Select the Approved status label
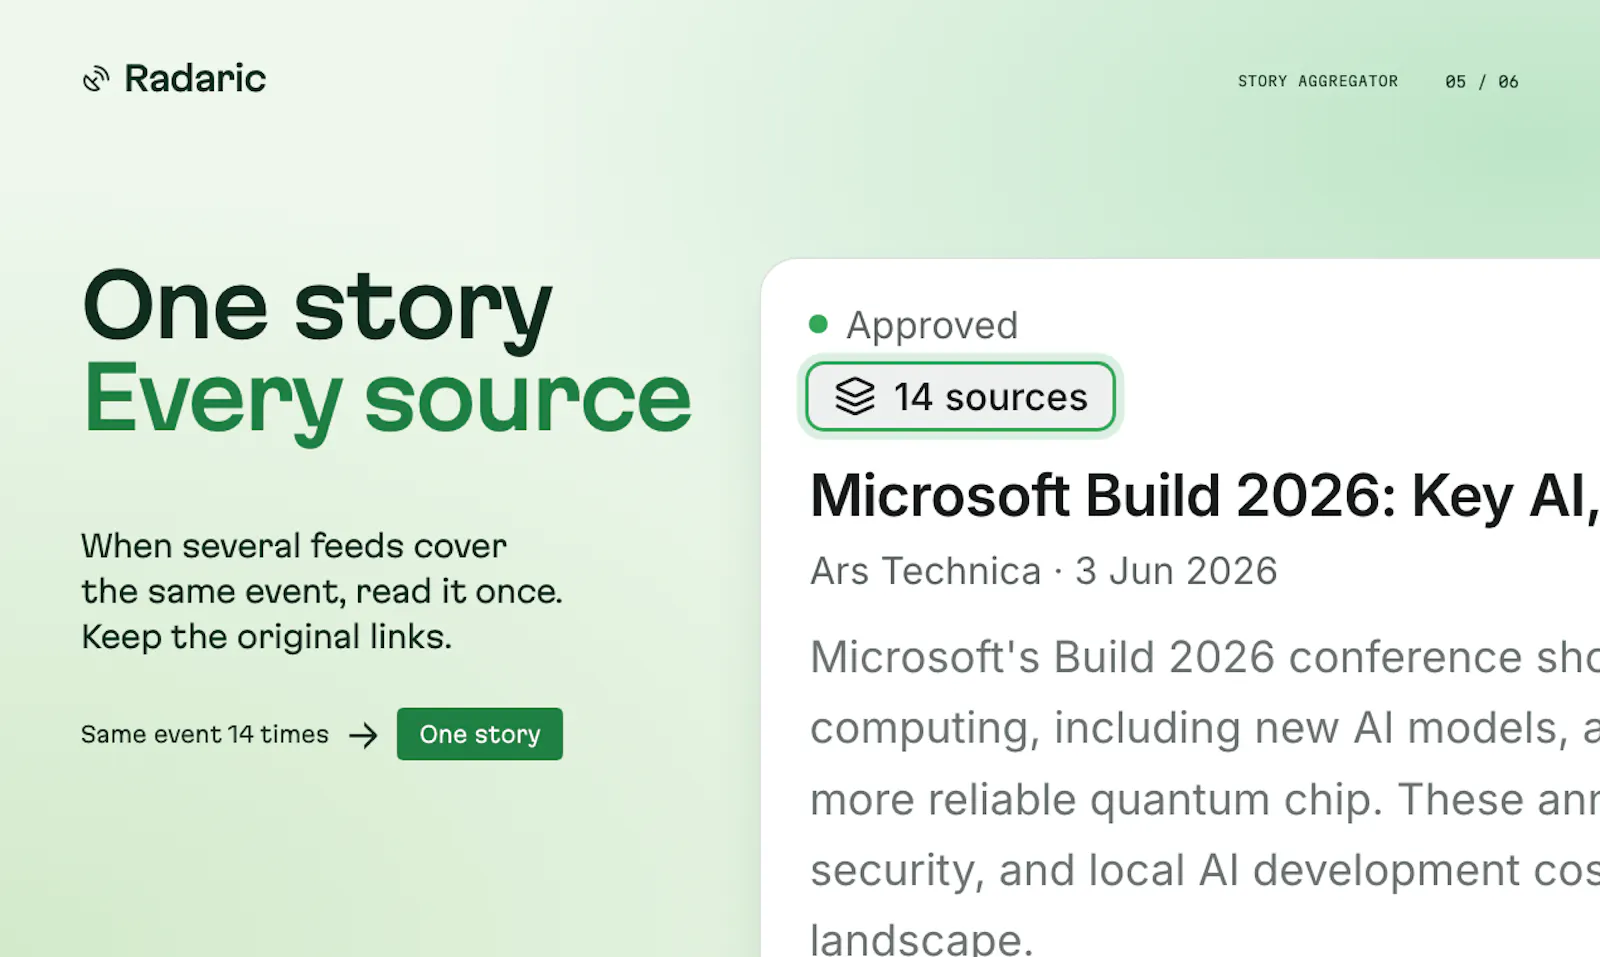 (x=932, y=325)
